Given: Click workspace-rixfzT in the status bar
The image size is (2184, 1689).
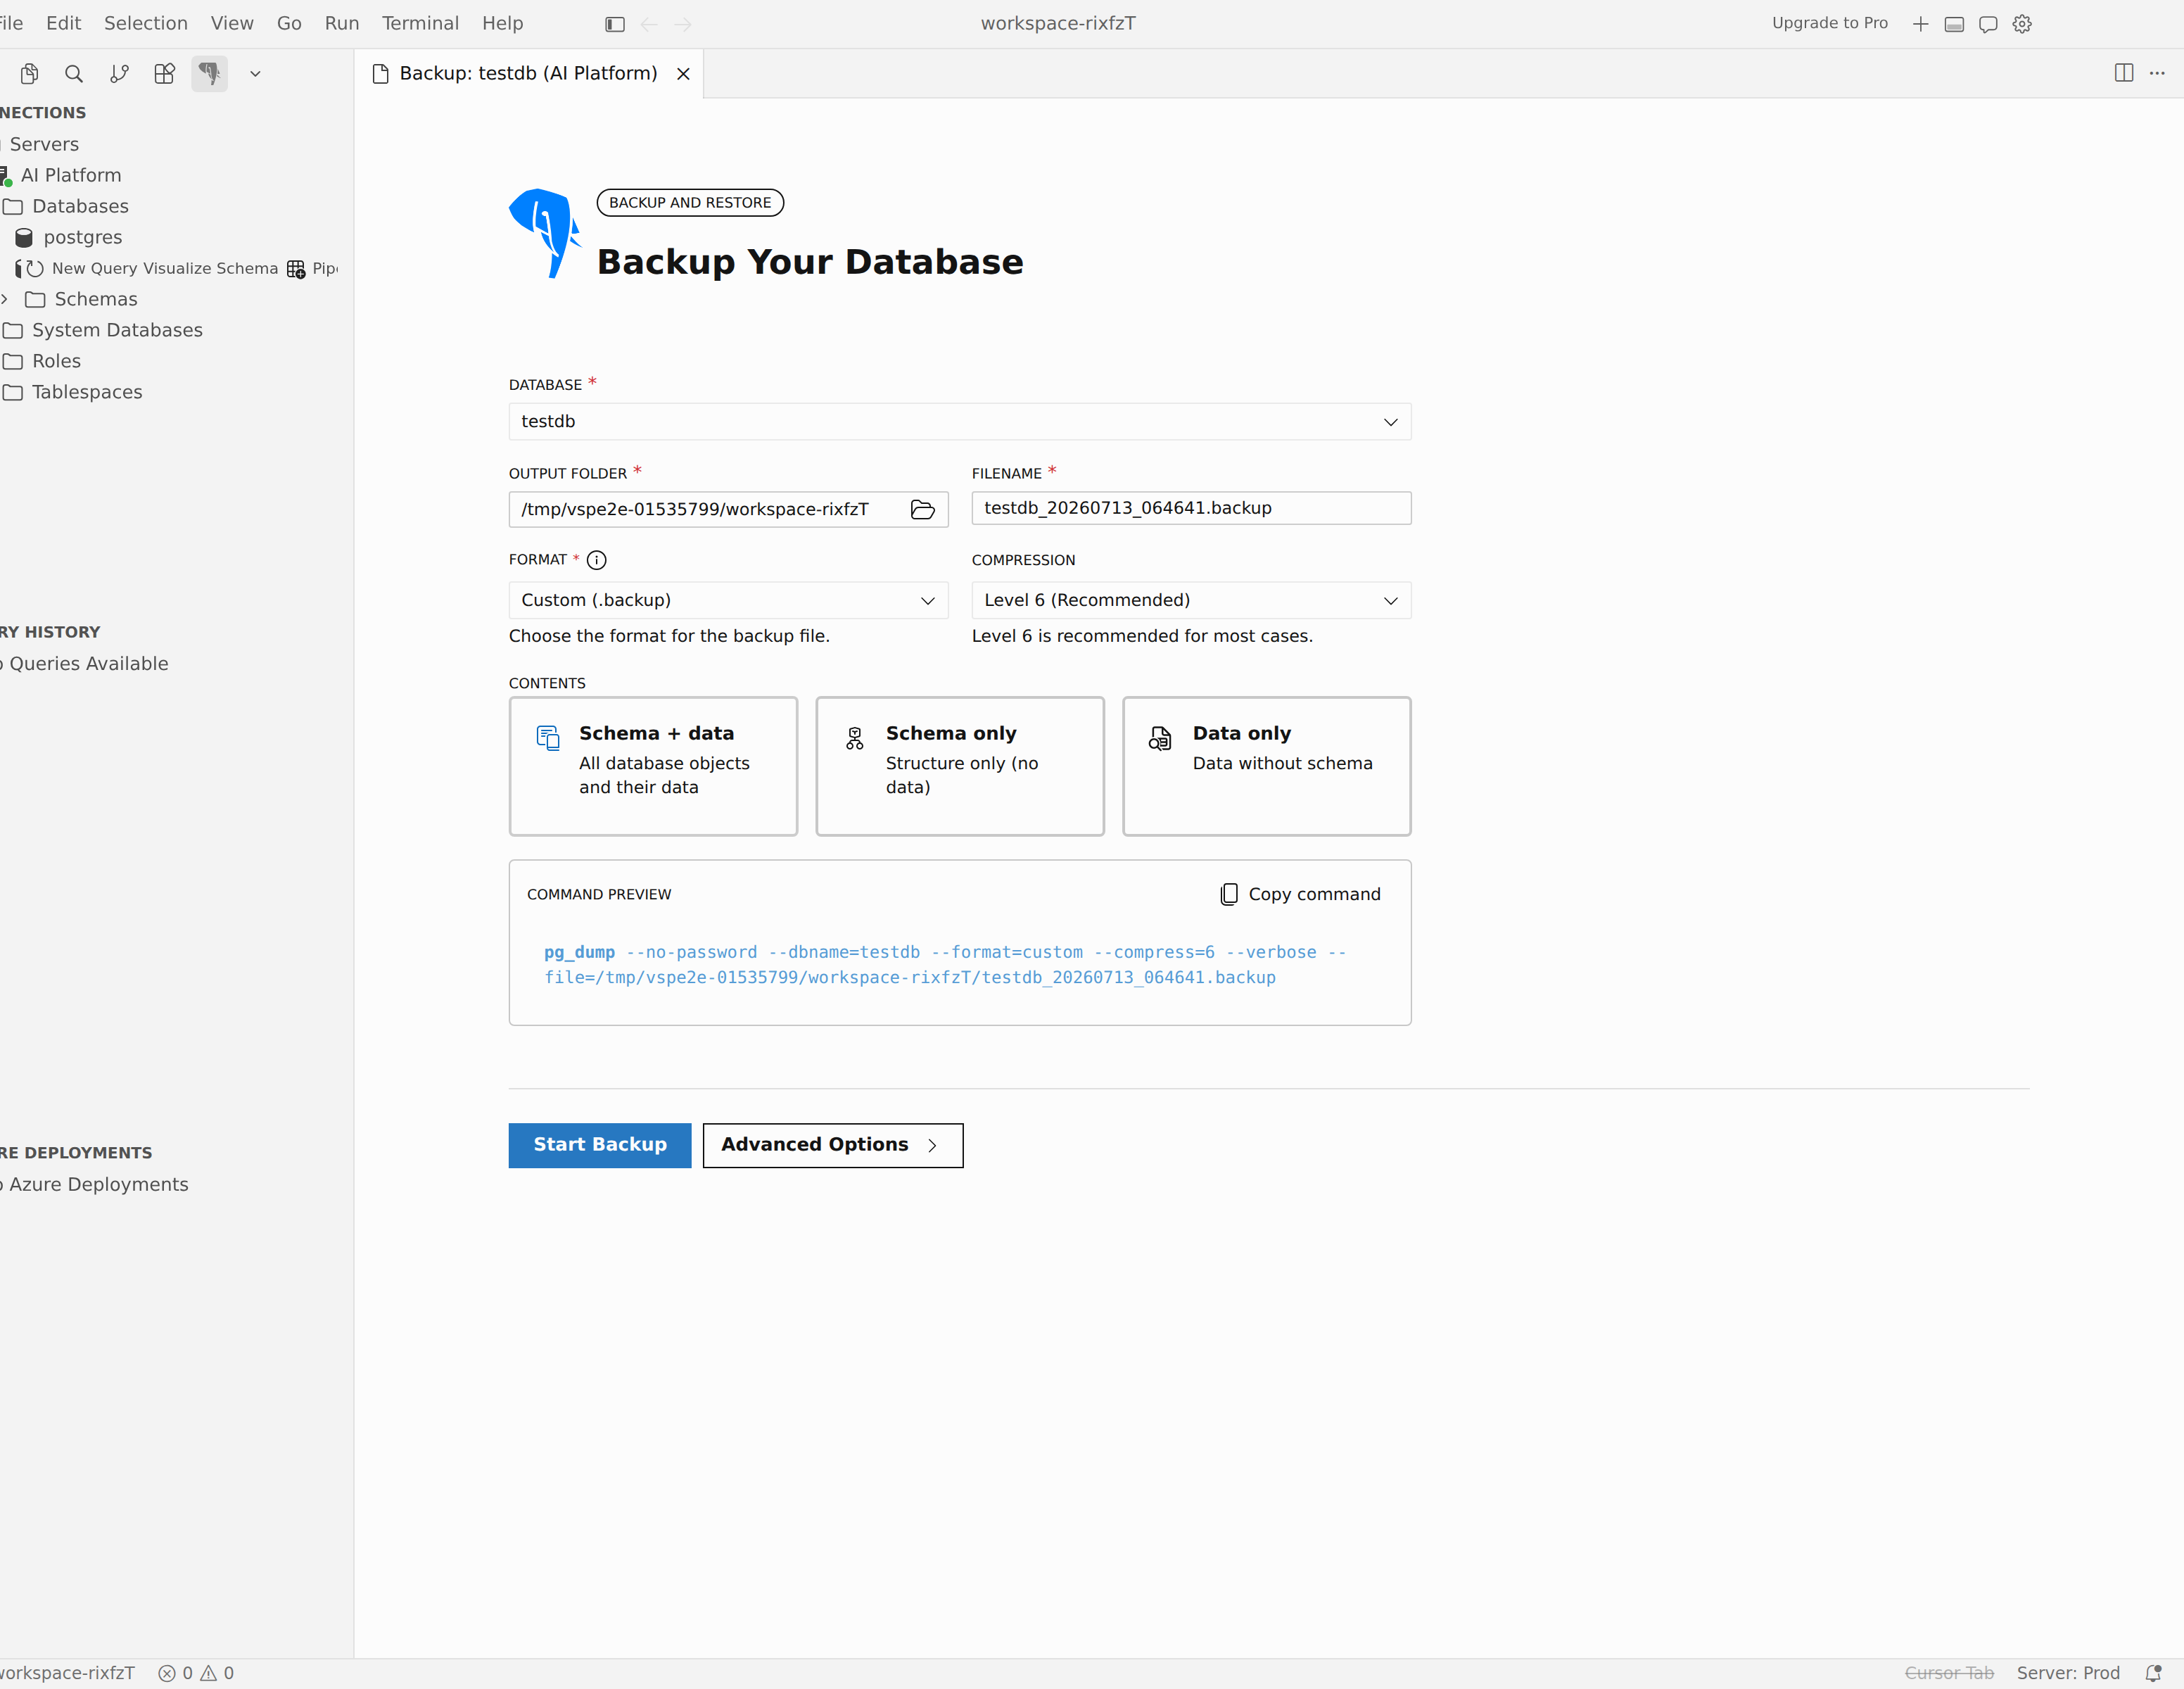Looking at the screenshot, I should (67, 1673).
